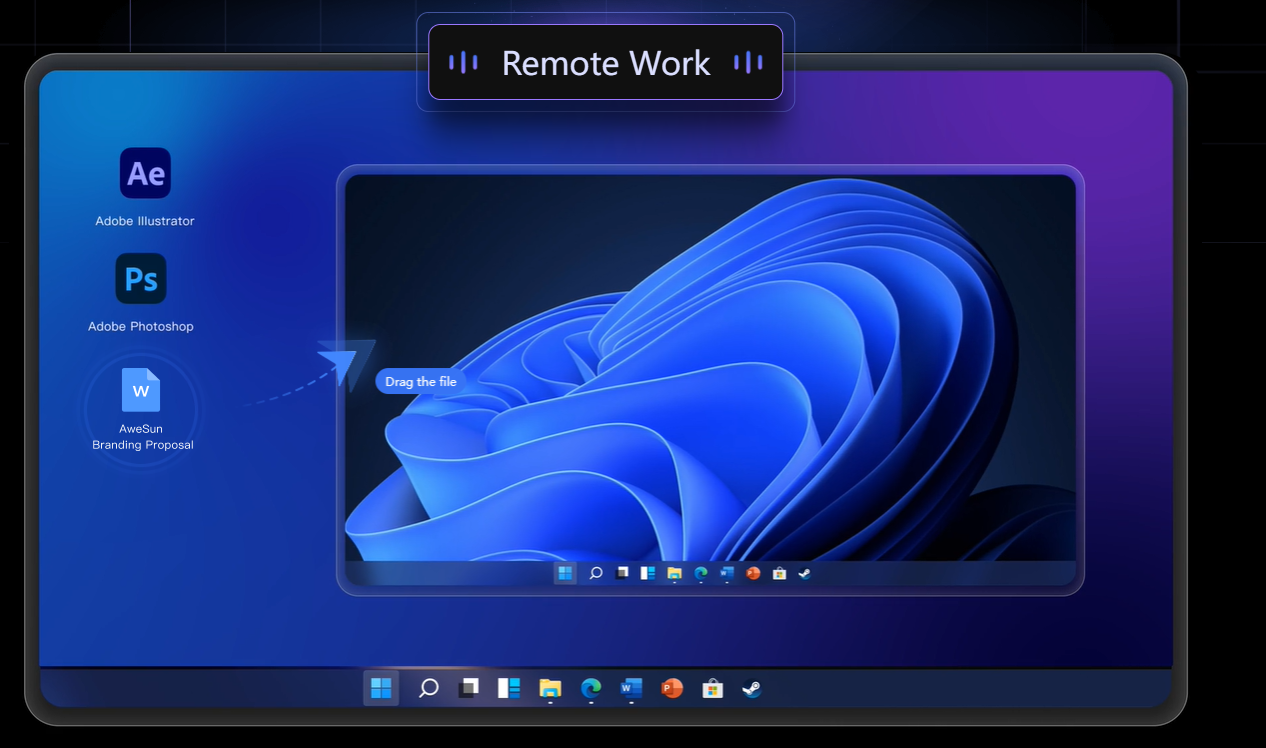1266x748 pixels.
Task: Launch Steam from the outer bottom taskbar
Action: pyautogui.click(x=751, y=688)
